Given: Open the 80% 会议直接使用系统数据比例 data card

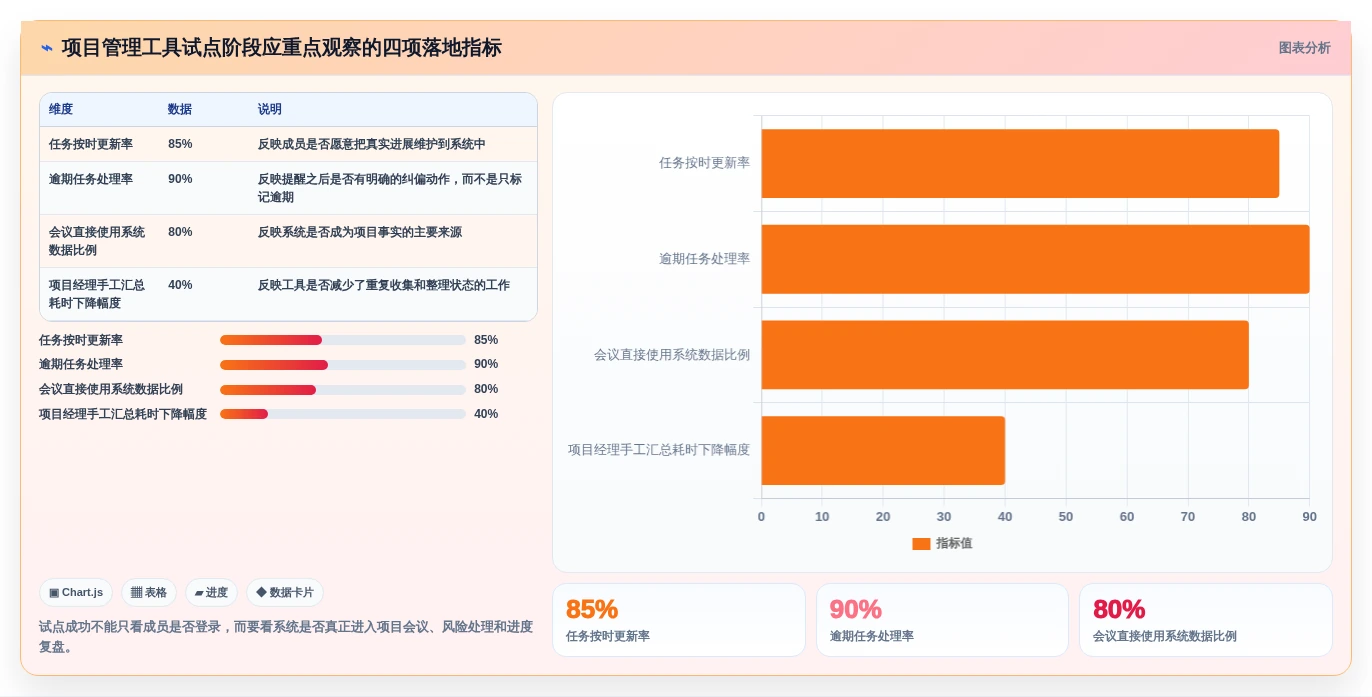Looking at the screenshot, I should (x=1206, y=620).
